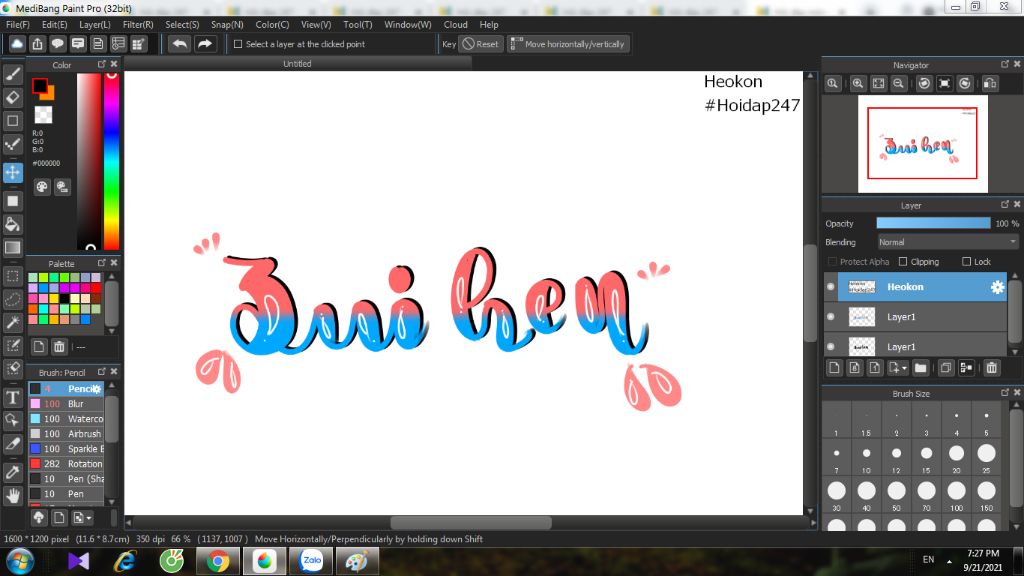Select the Hand tool
This screenshot has width=1024, height=576.
click(12, 496)
